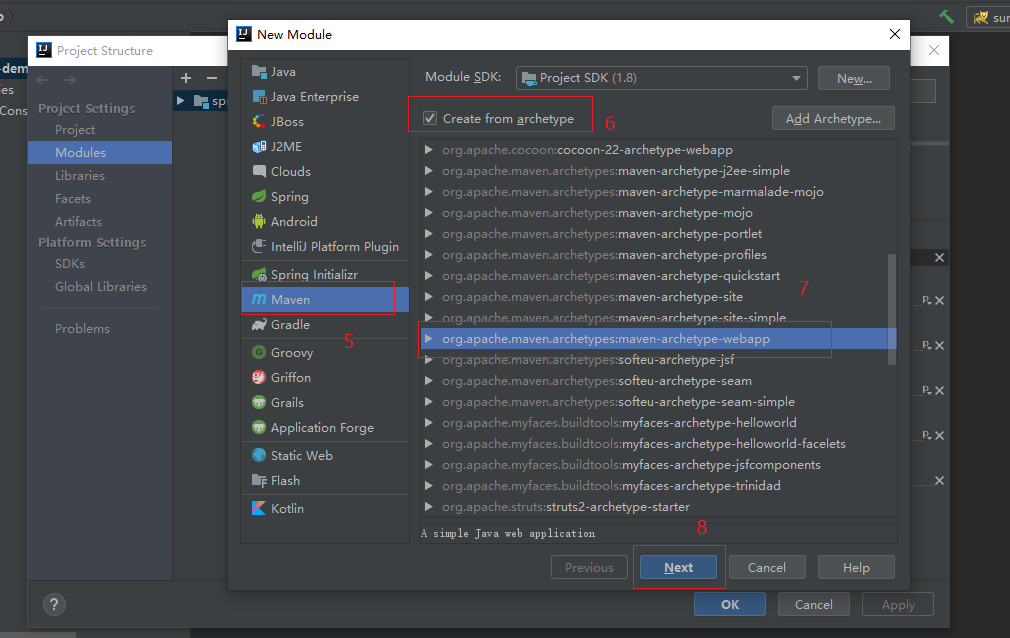The width and height of the screenshot is (1010, 638).
Task: Select the Groovy module icon
Action: (x=259, y=353)
